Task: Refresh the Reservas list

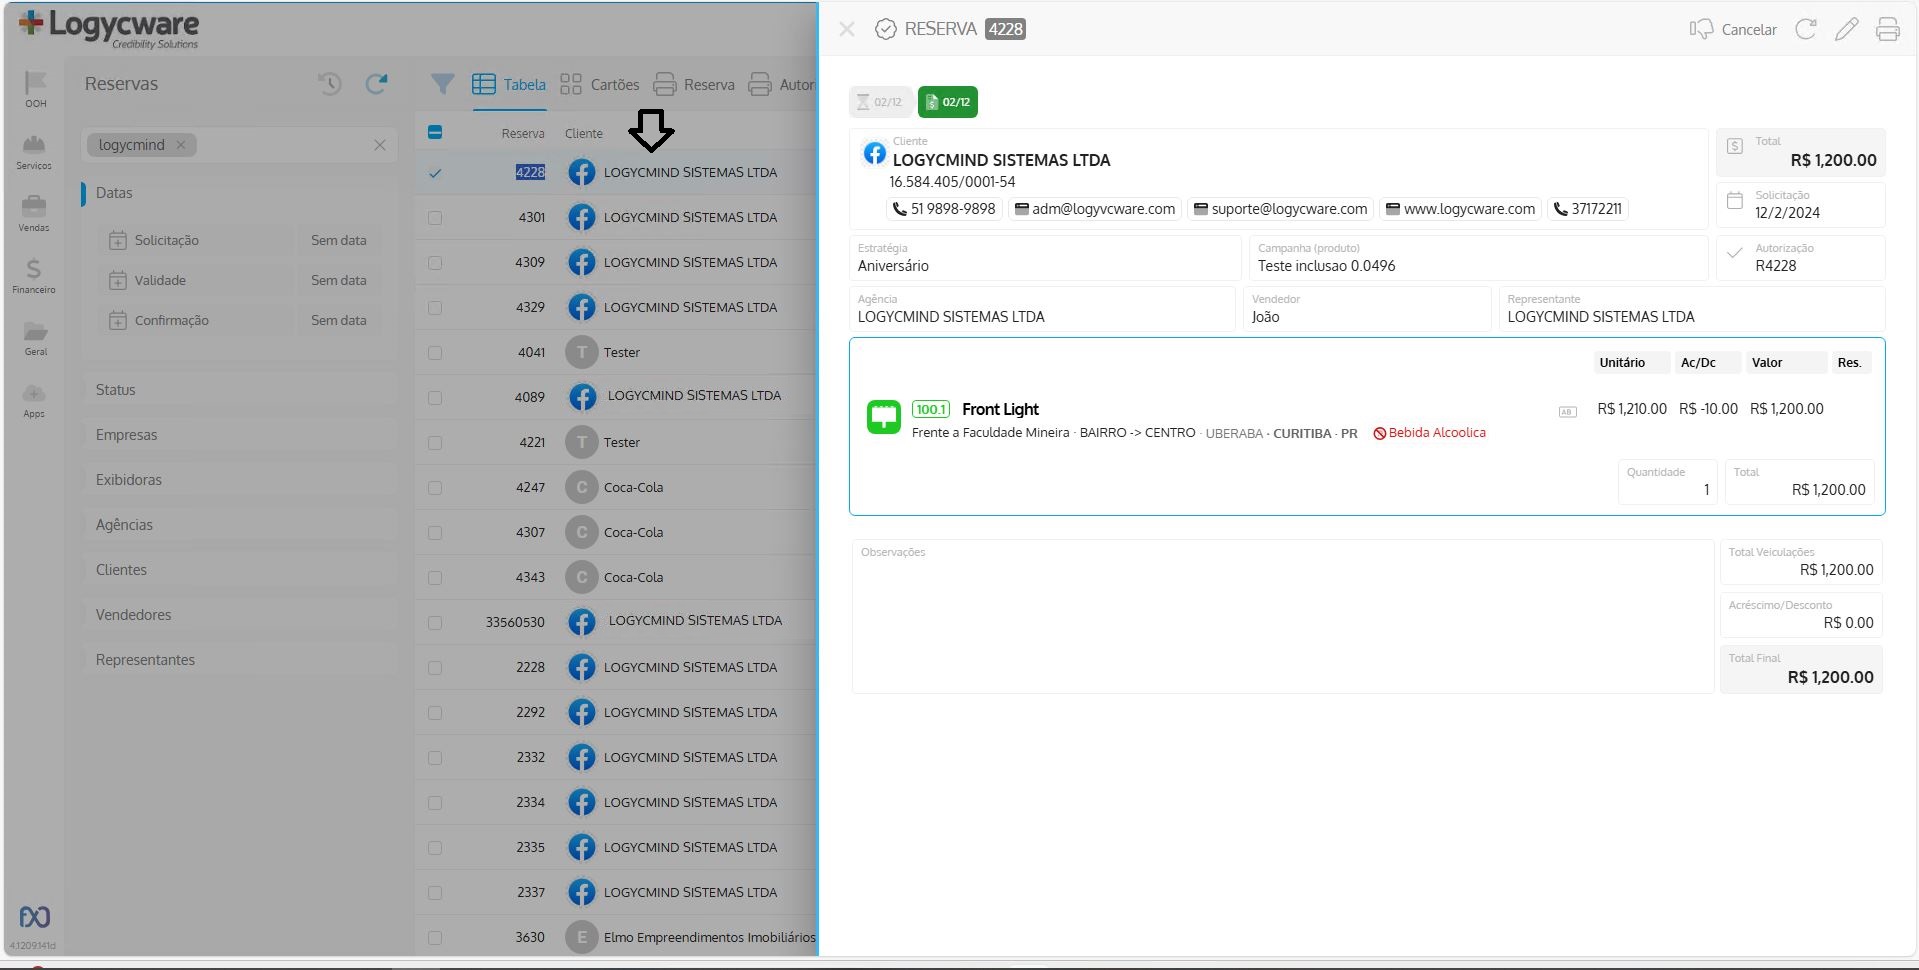Action: [376, 84]
